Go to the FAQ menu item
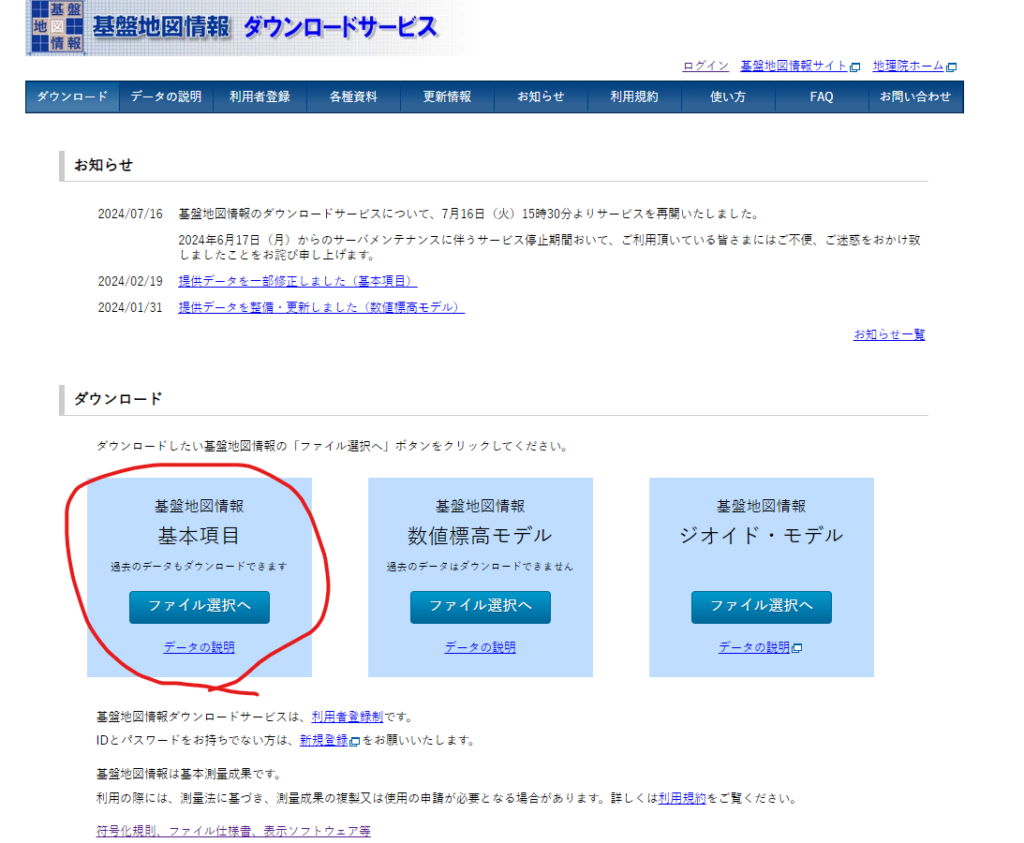This screenshot has height=843, width=1024. pyautogui.click(x=821, y=97)
